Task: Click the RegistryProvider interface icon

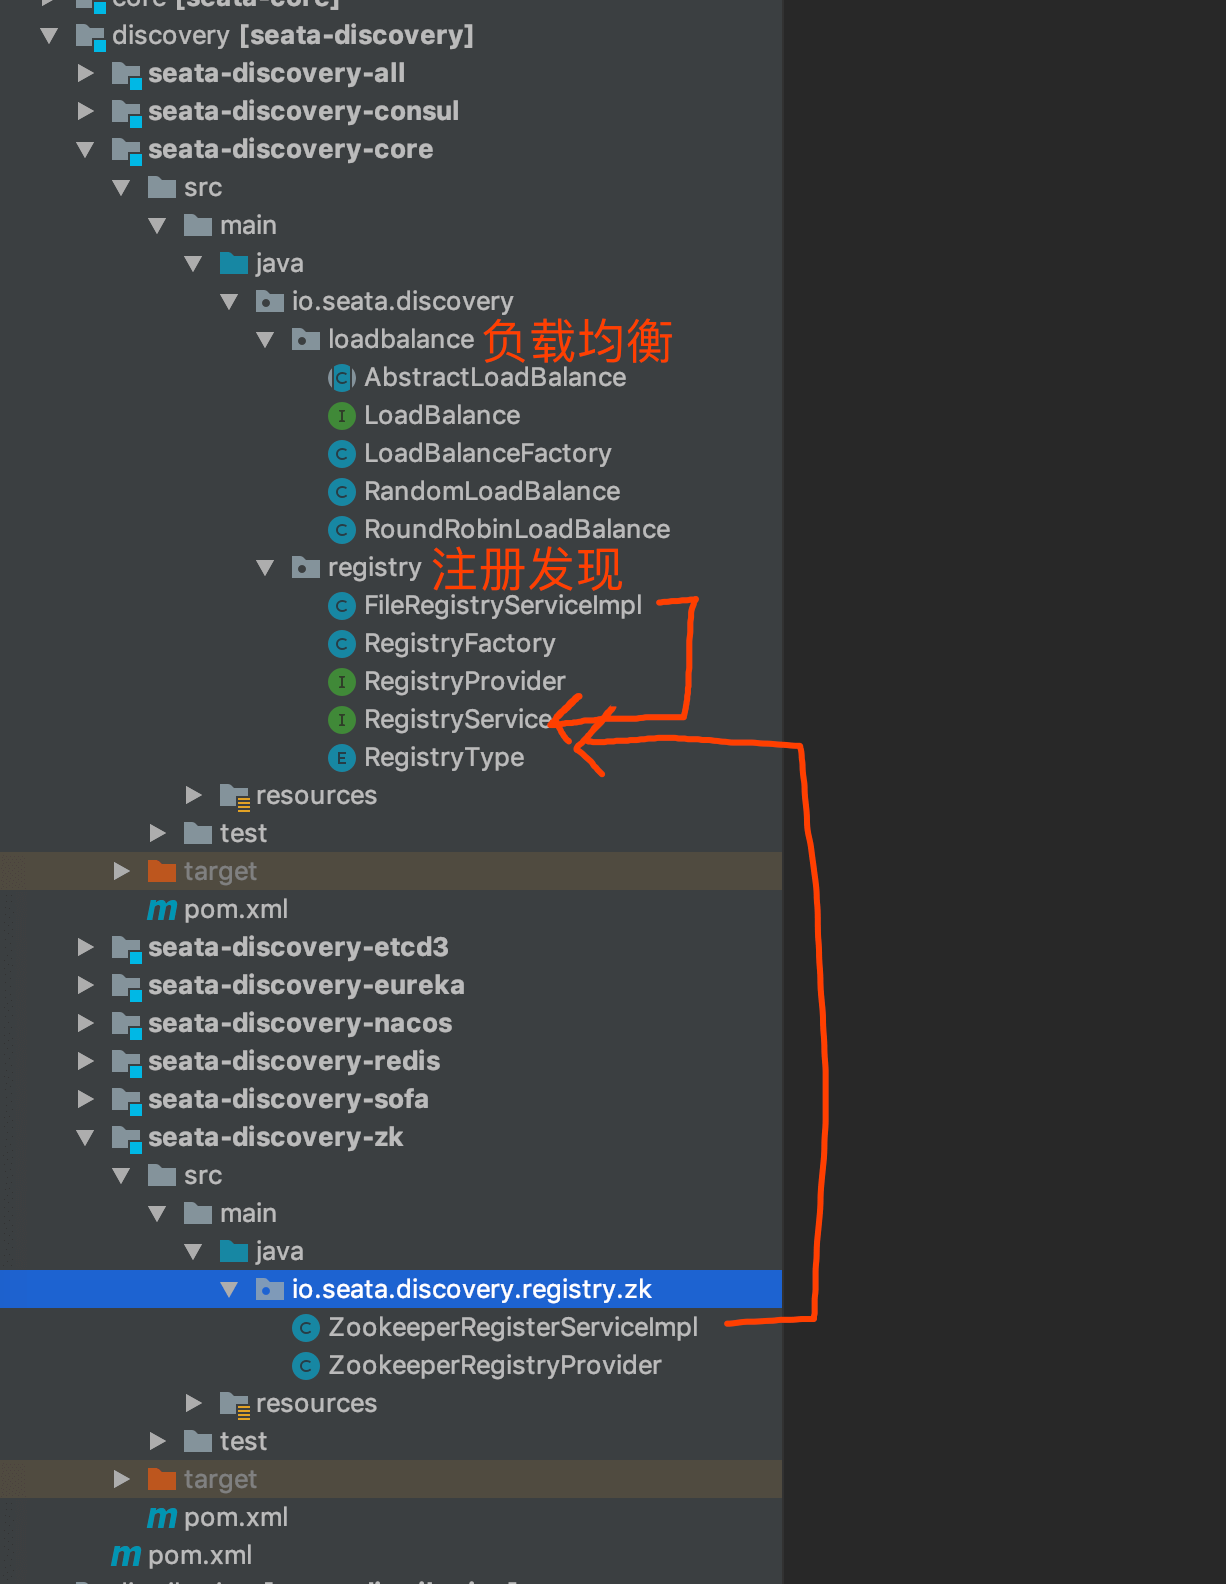Action: click(341, 682)
